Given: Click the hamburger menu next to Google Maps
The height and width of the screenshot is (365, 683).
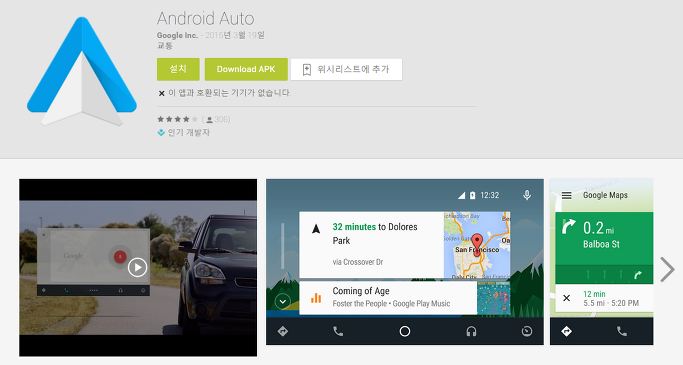Looking at the screenshot, I should click(x=566, y=196).
